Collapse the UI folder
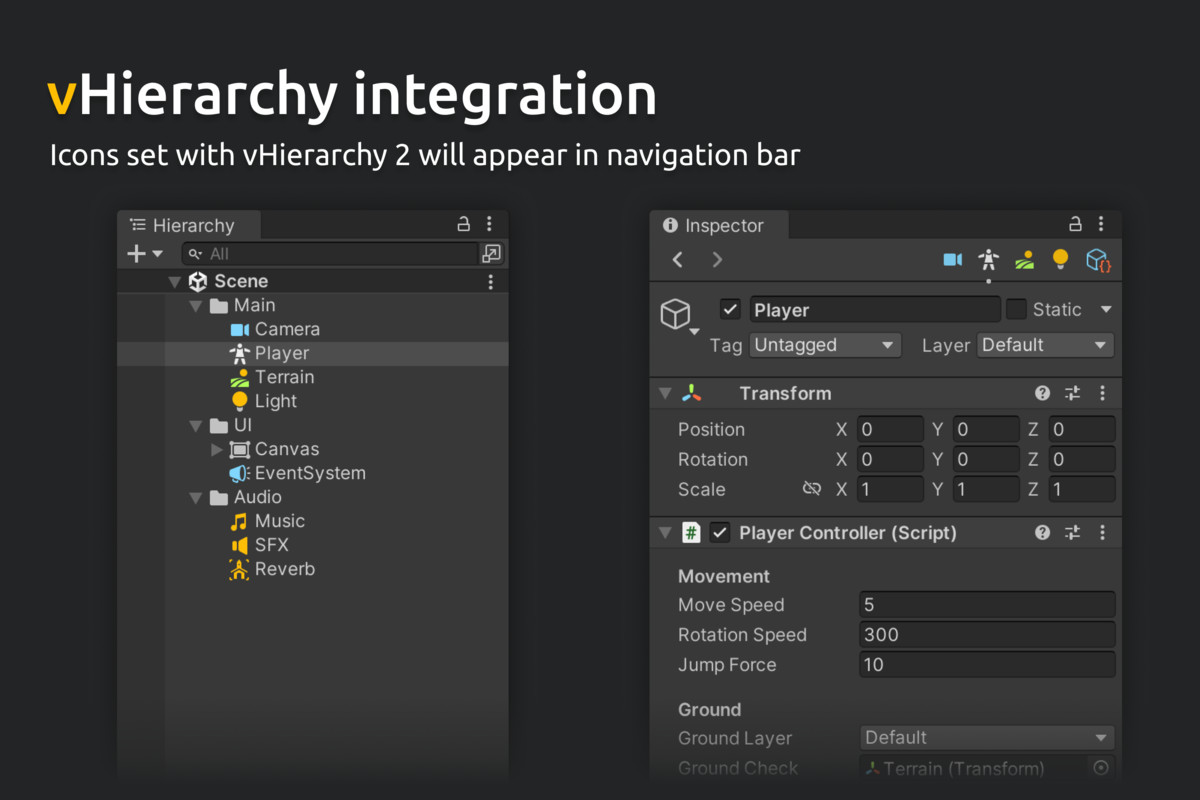Viewport: 1200px width, 800px height. coord(196,426)
